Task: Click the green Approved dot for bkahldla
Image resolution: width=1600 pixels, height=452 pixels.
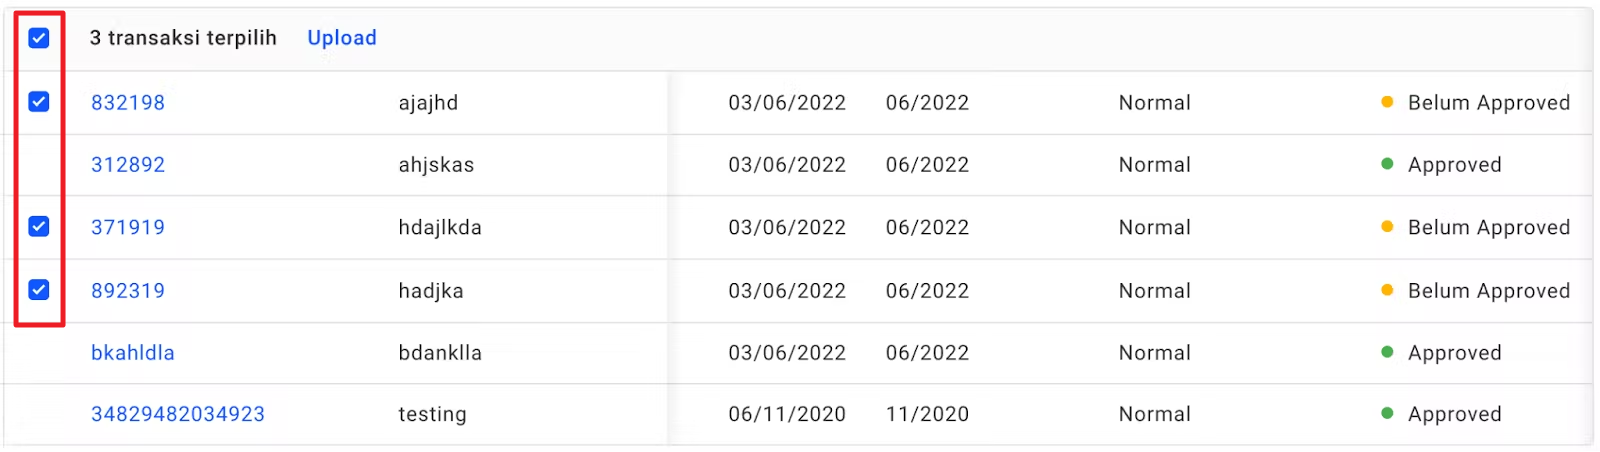Action: (x=1387, y=352)
